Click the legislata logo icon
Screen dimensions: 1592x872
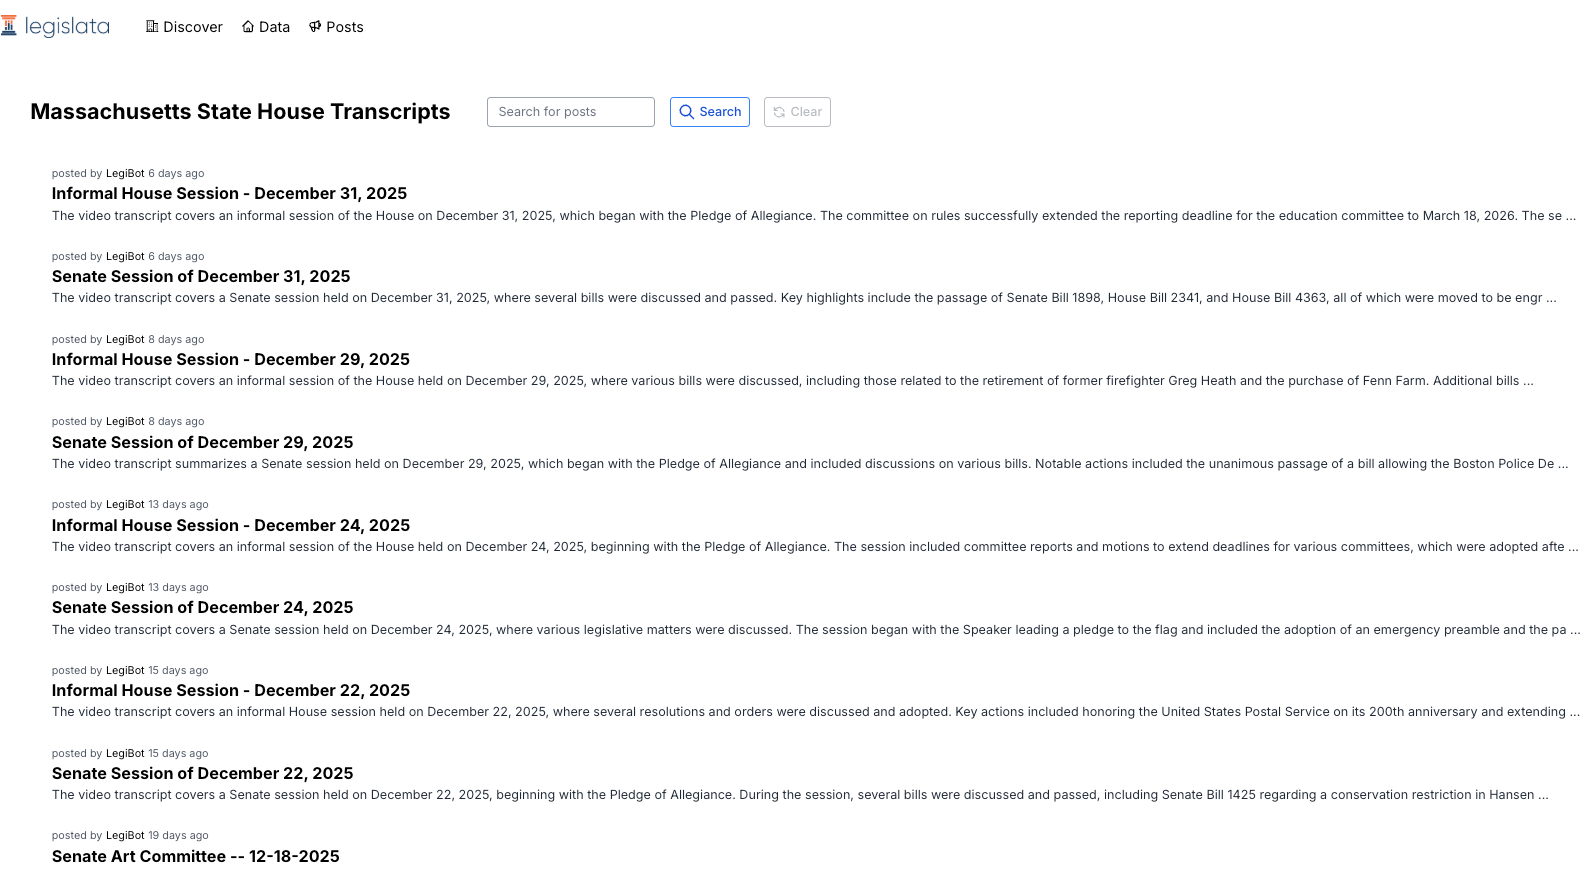coord(9,26)
